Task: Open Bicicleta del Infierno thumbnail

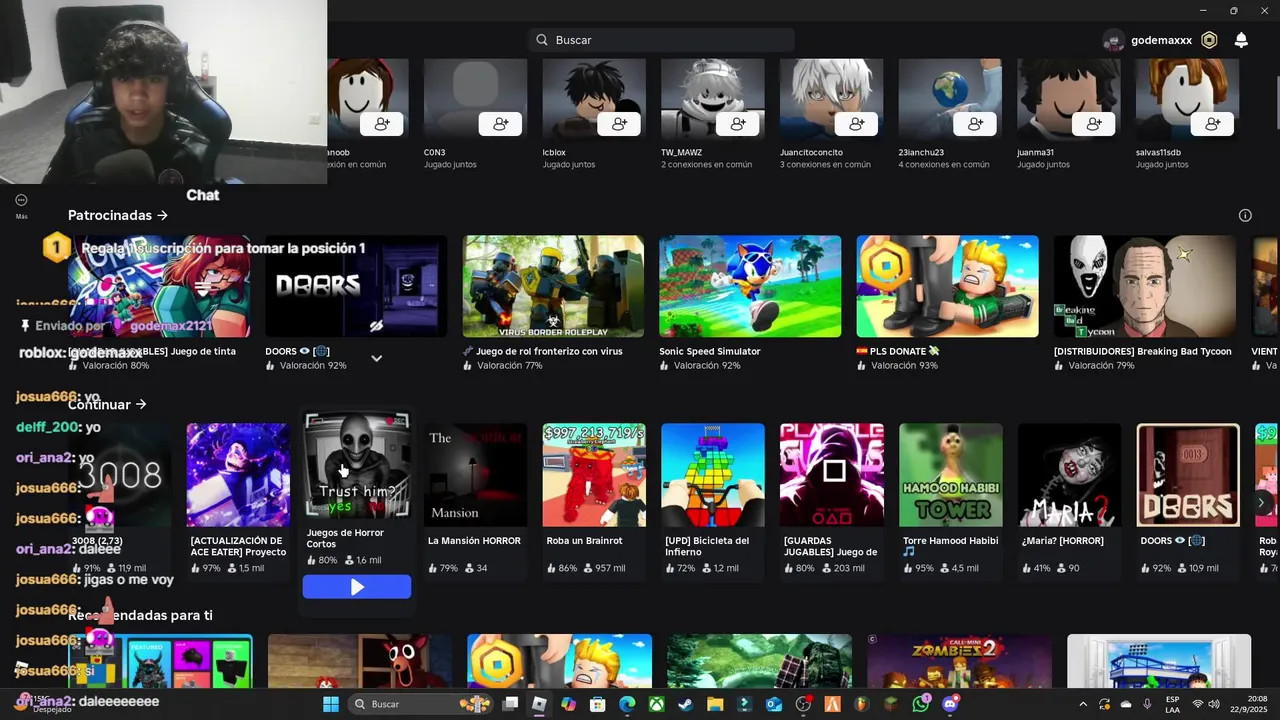Action: [x=713, y=475]
